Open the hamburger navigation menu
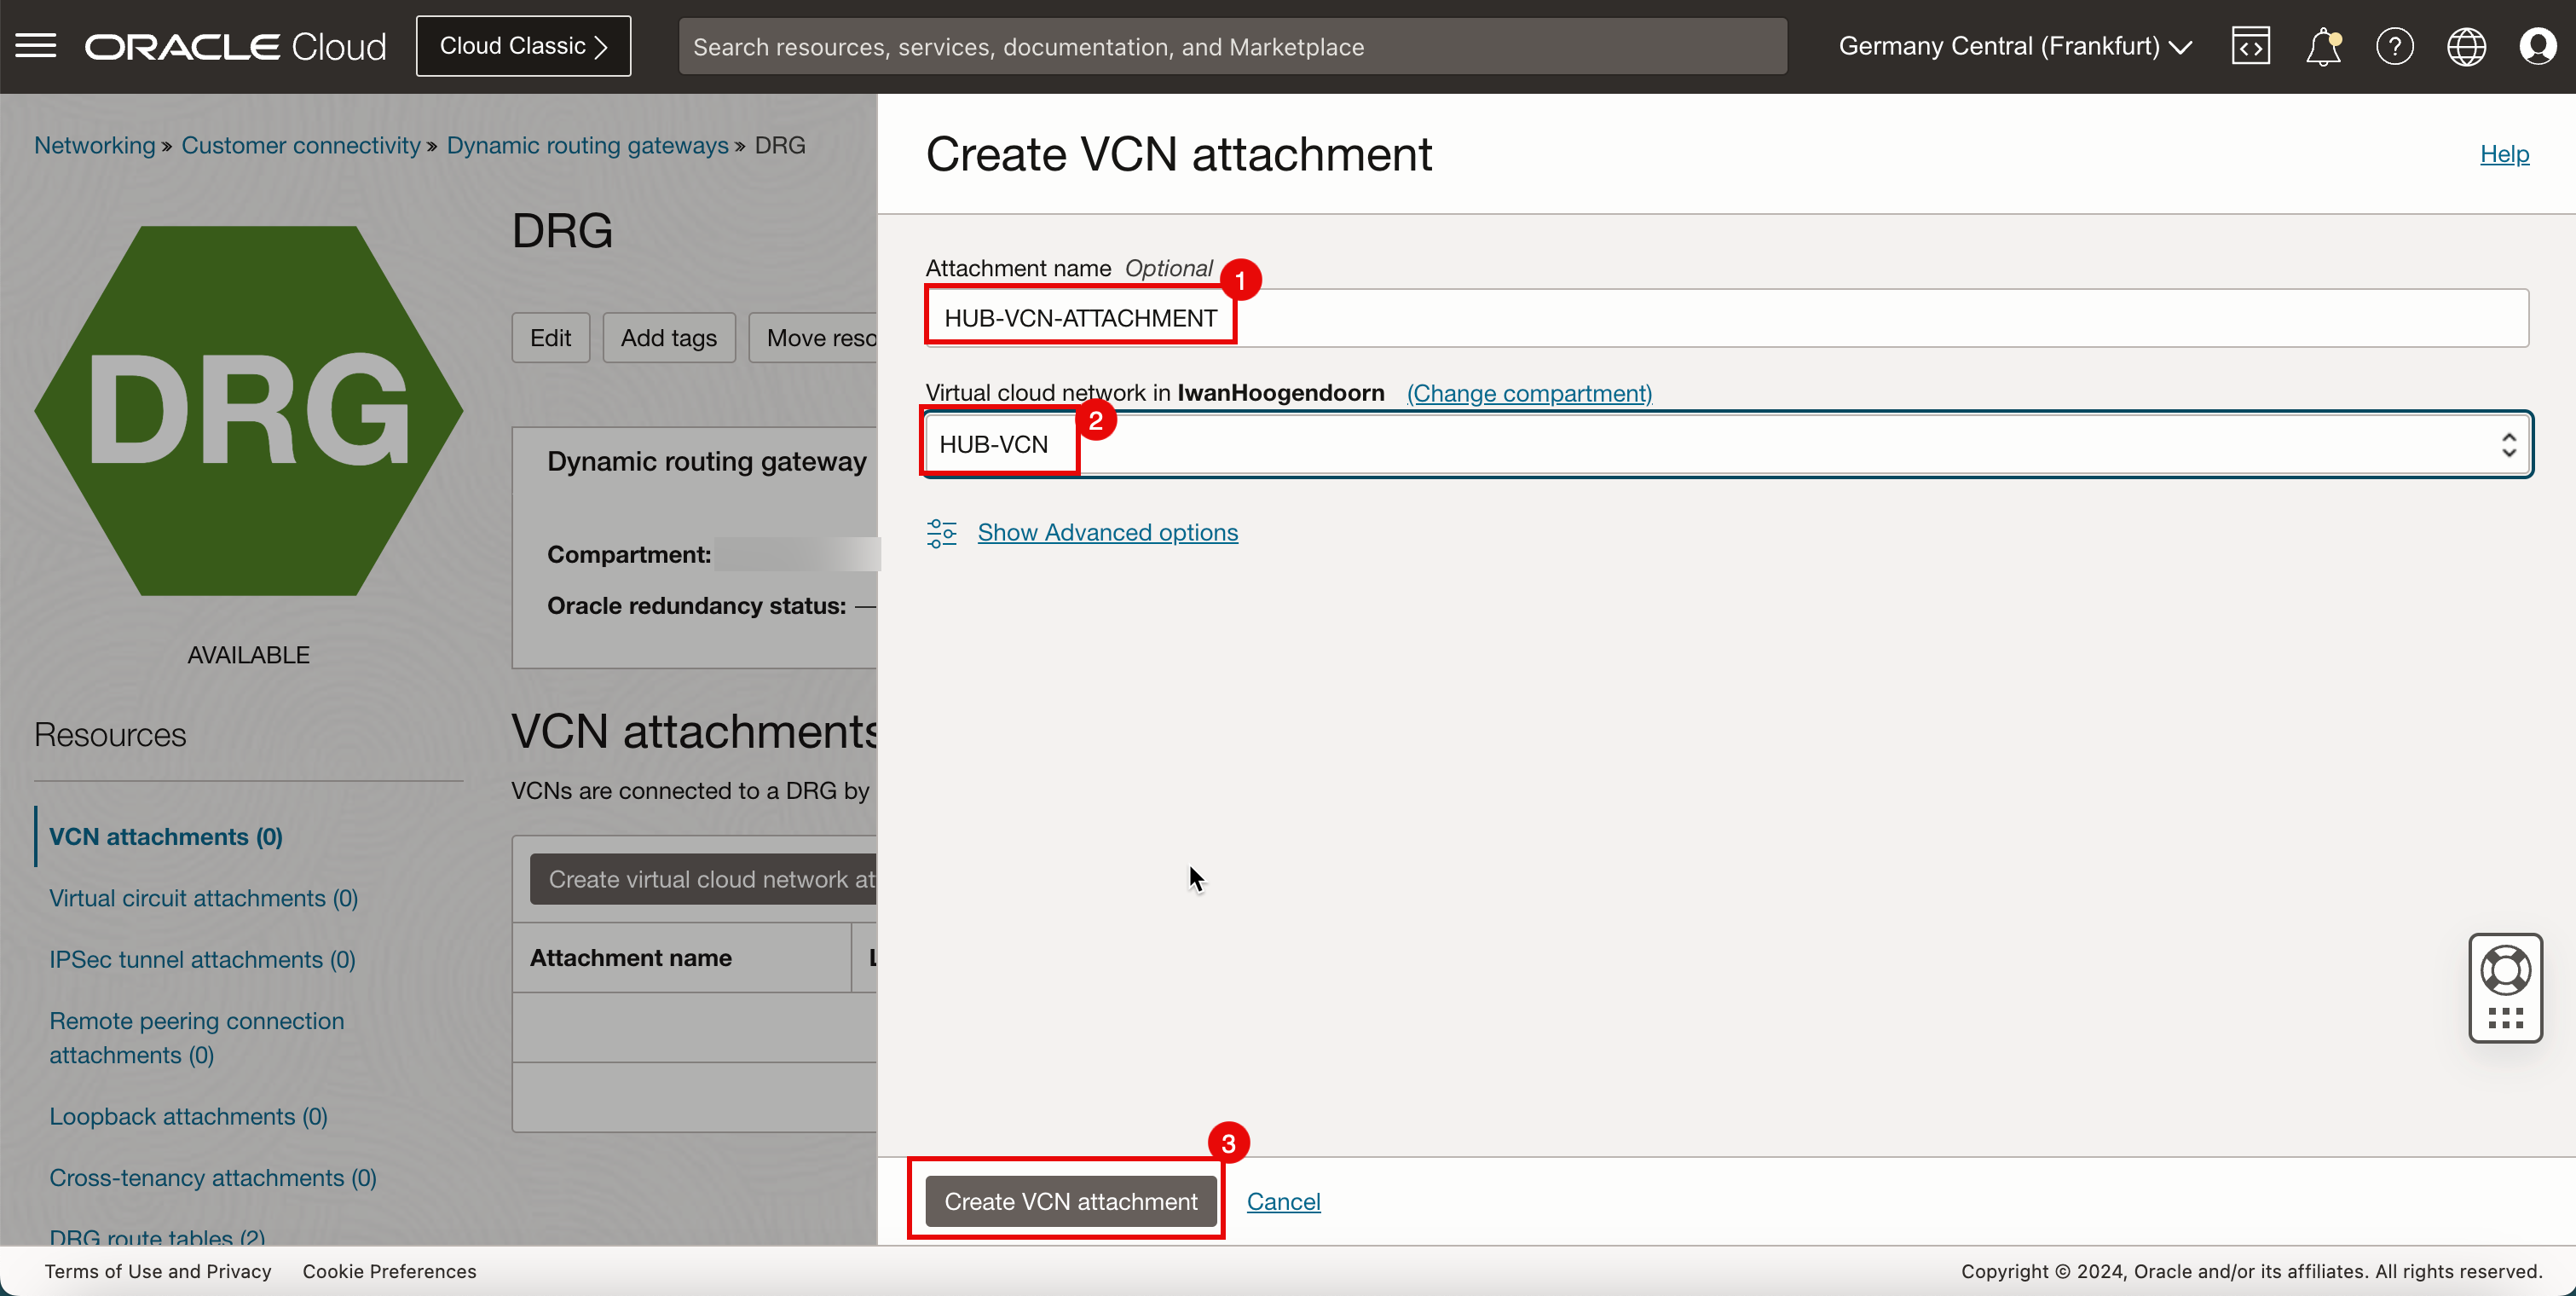Viewport: 2576px width, 1296px height. 36,46
